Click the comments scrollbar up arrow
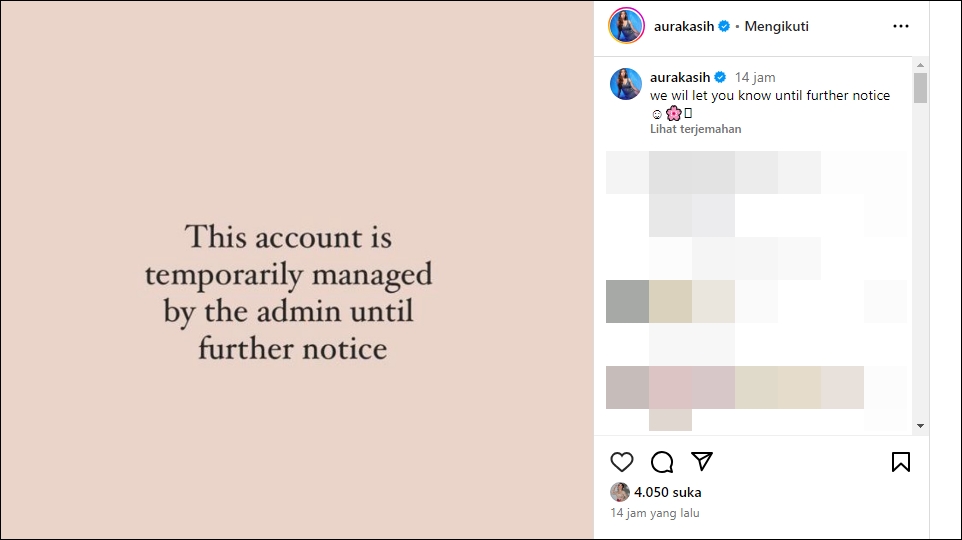The image size is (962, 540). coord(920,66)
